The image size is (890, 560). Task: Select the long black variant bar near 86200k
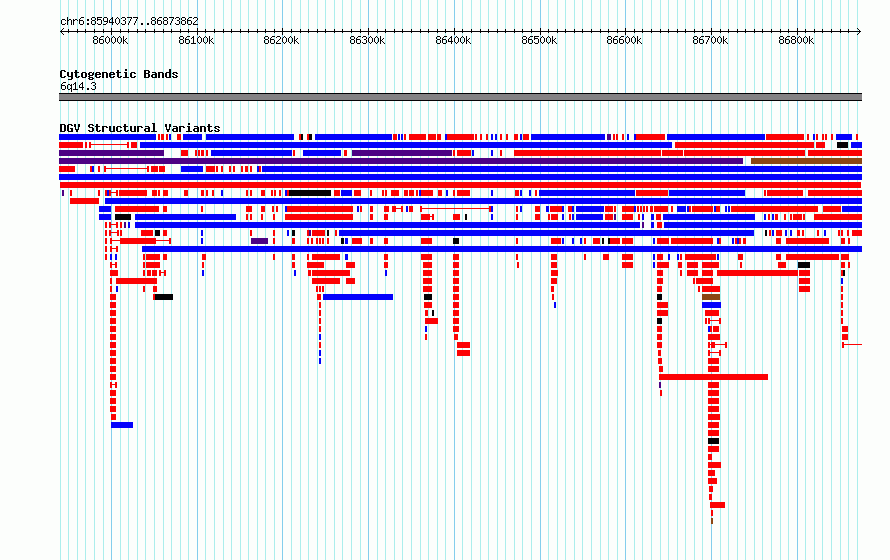pyautogui.click(x=310, y=193)
